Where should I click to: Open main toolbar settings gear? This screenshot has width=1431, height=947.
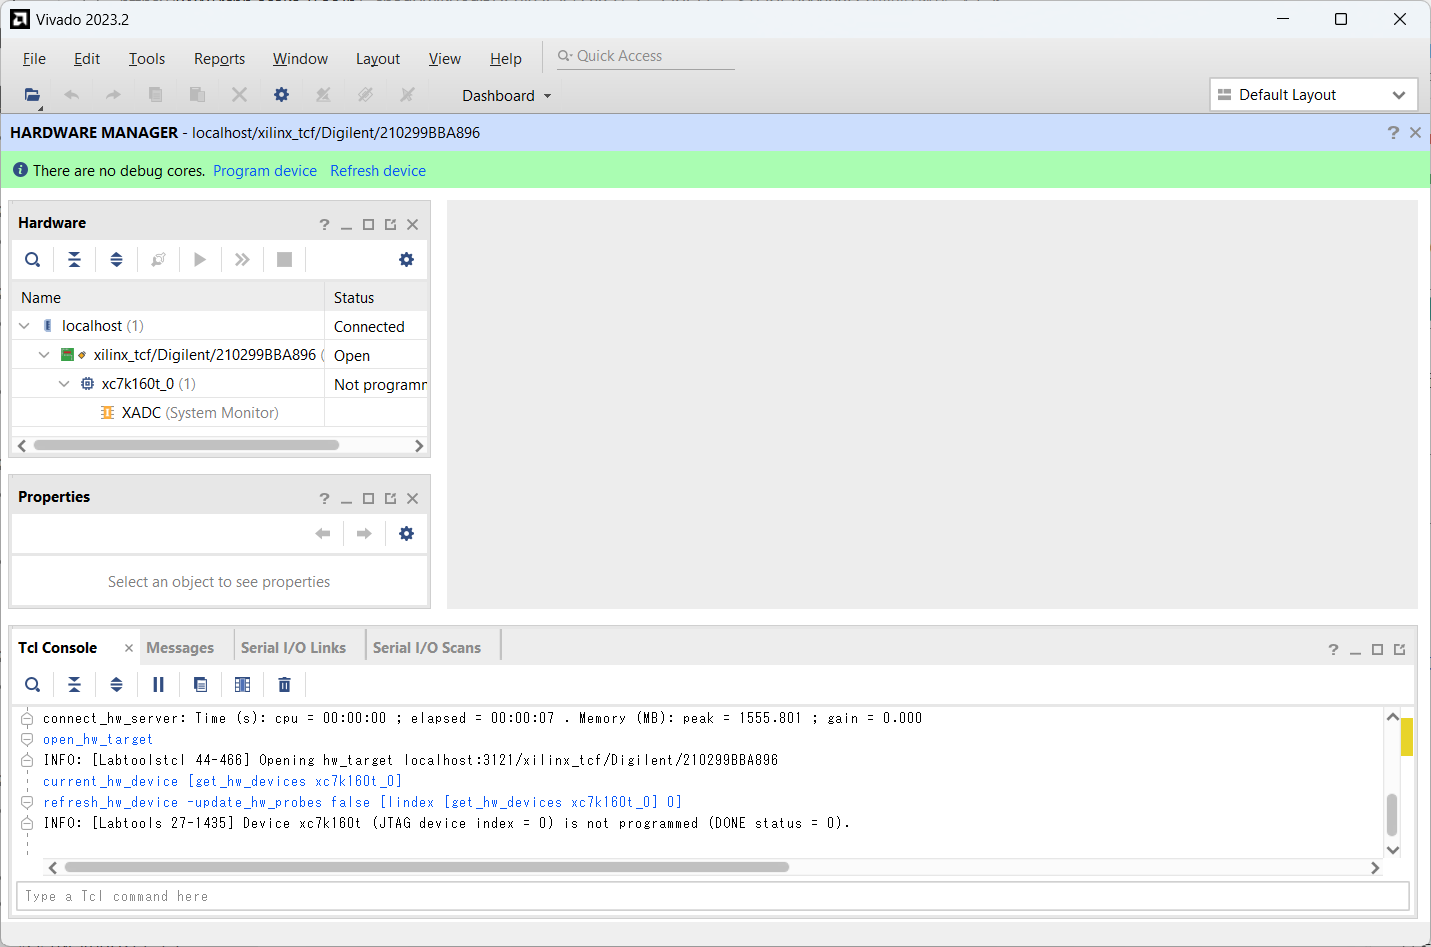point(281,95)
